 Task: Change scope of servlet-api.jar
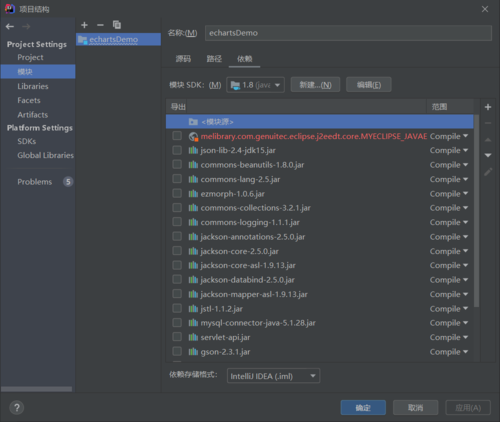click(449, 337)
